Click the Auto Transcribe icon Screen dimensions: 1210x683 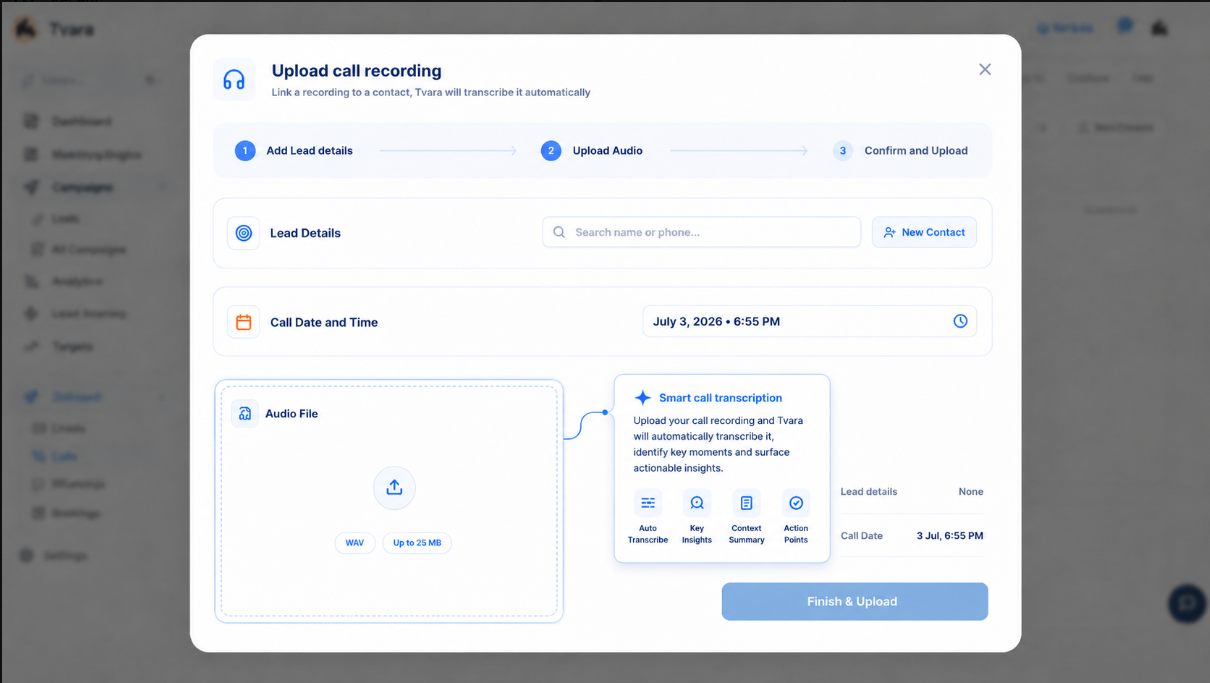click(x=648, y=503)
